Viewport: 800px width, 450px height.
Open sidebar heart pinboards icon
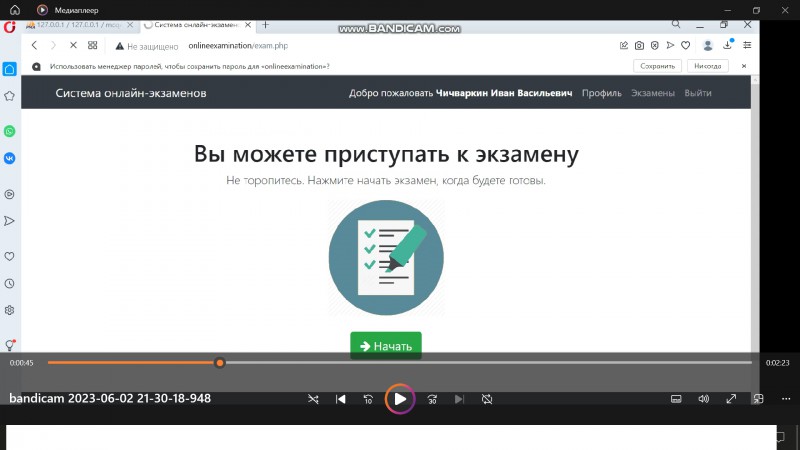(9, 257)
